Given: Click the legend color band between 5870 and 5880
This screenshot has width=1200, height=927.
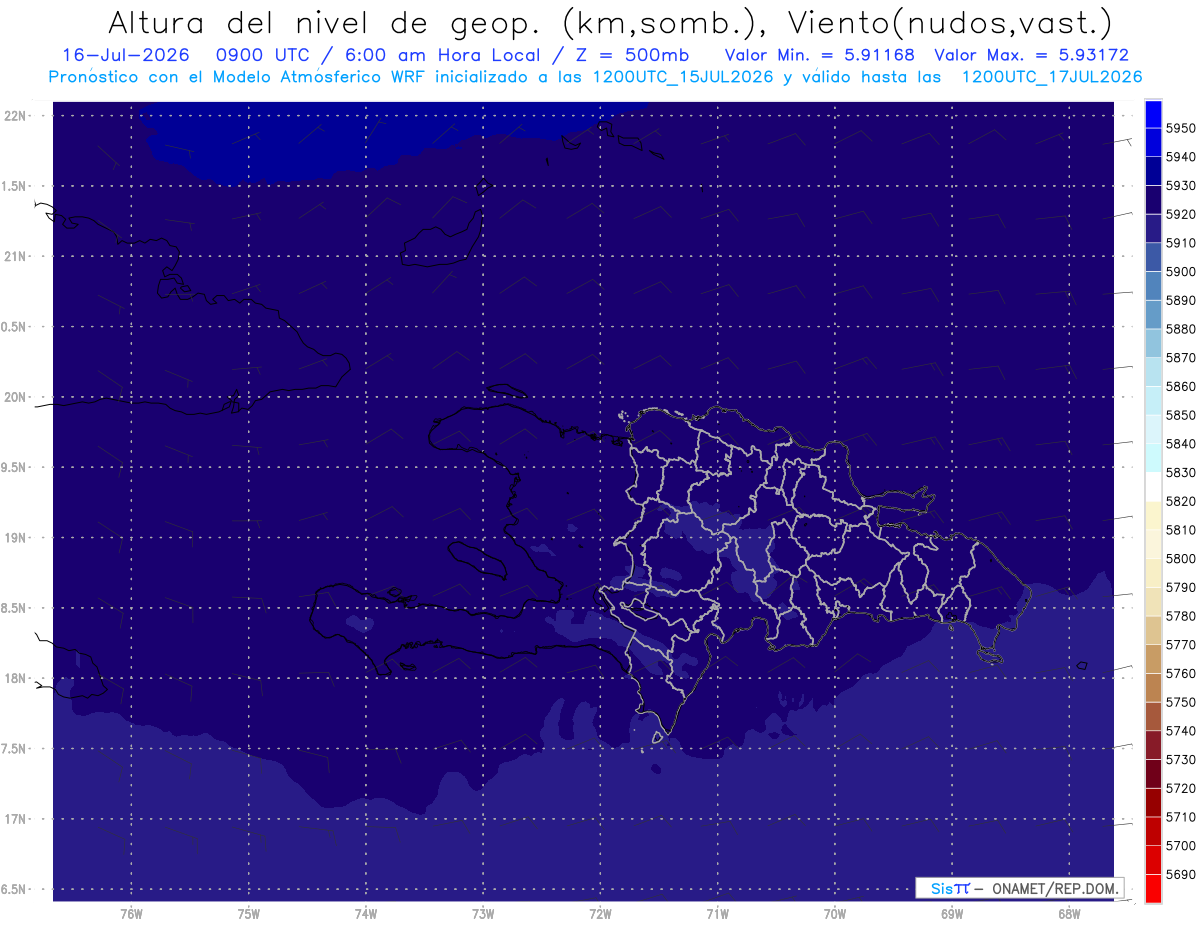Looking at the screenshot, I should (1153, 343).
